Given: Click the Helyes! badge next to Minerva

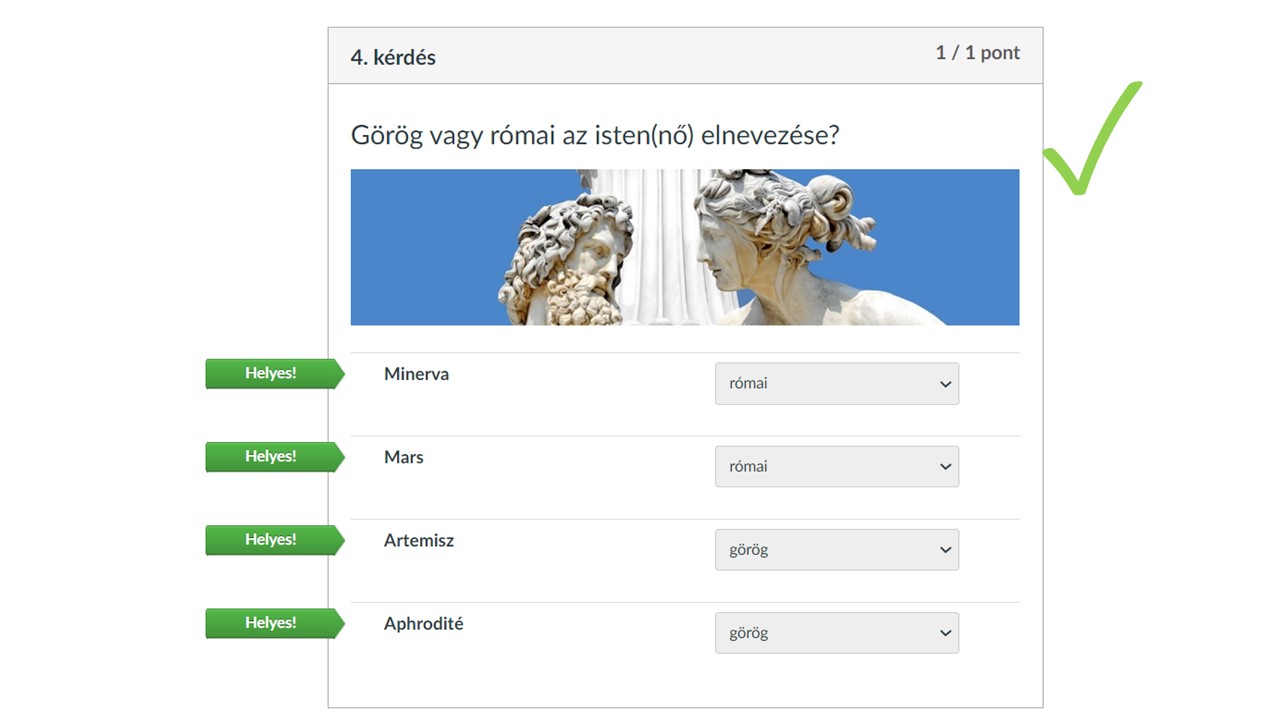Looking at the screenshot, I should point(274,374).
